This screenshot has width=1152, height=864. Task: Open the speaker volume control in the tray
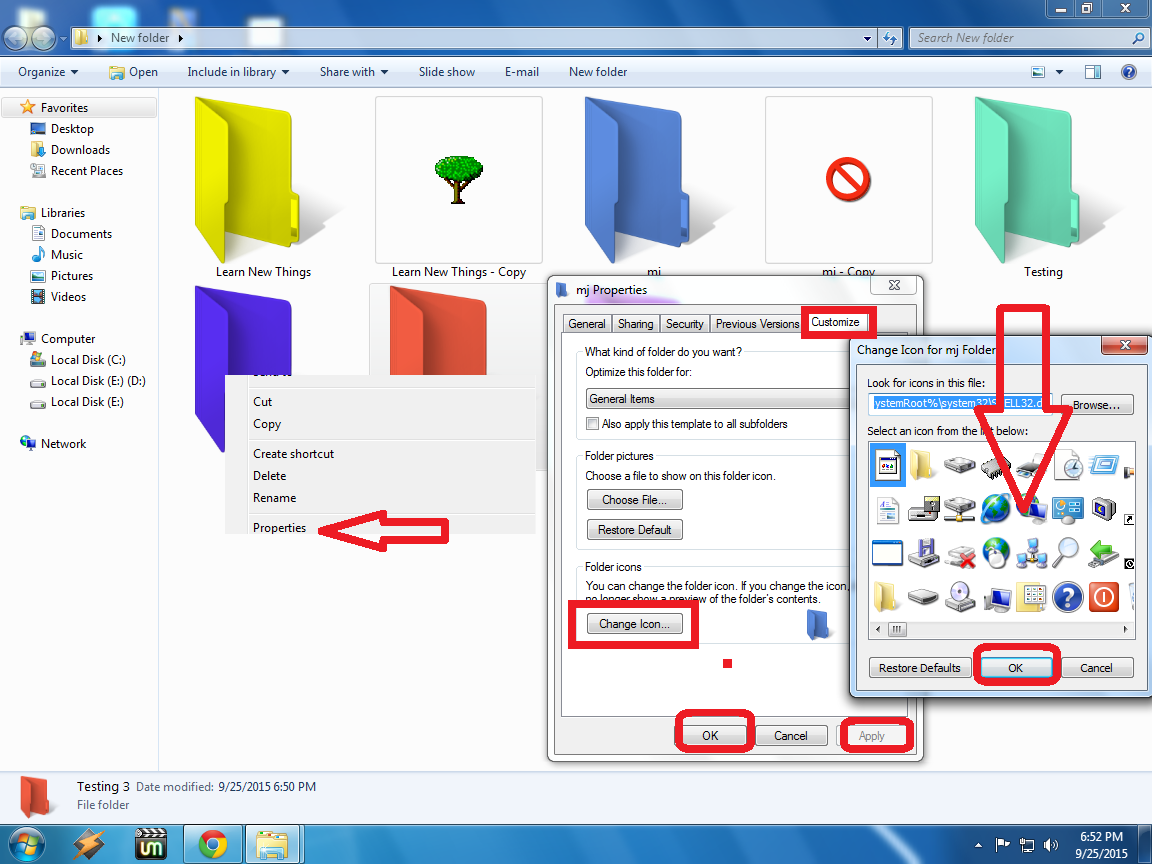tap(1052, 844)
